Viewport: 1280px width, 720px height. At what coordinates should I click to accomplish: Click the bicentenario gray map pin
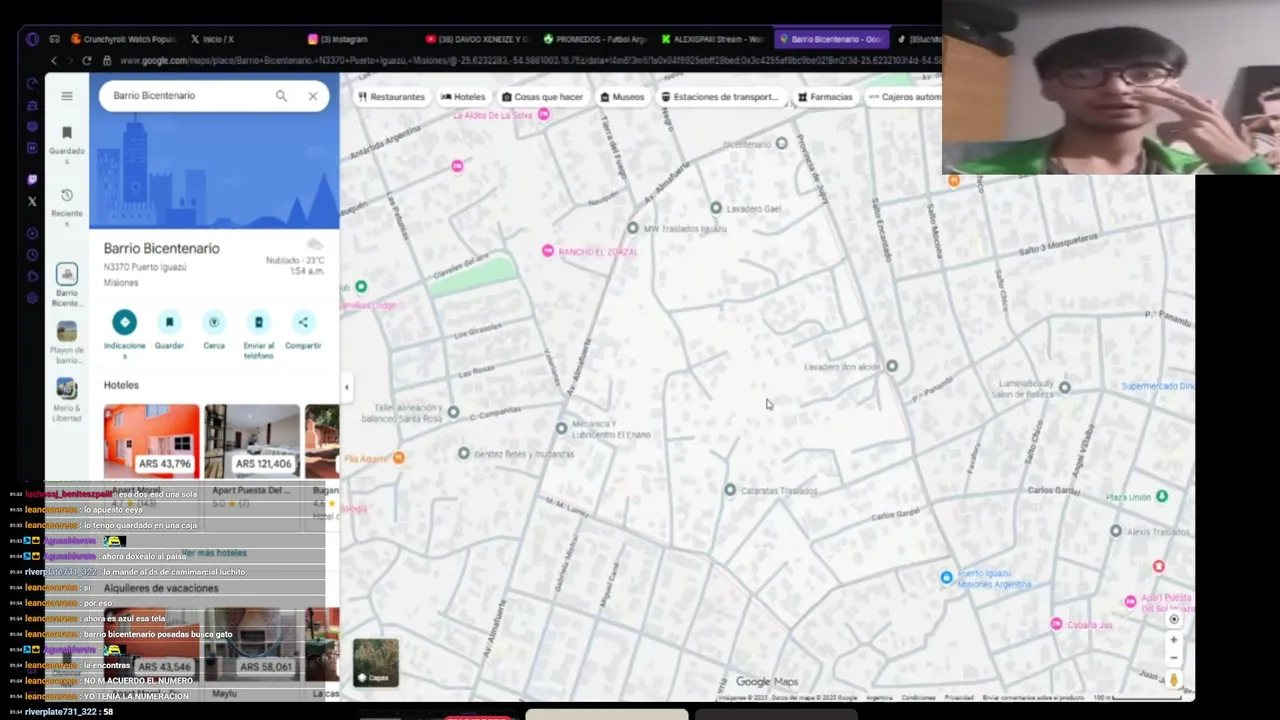[782, 143]
